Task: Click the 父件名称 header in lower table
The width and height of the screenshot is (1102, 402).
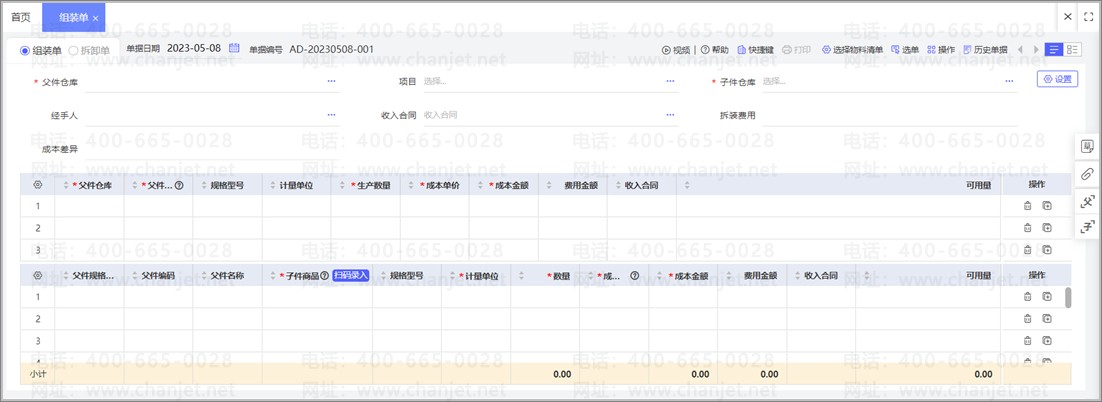Action: [227, 275]
